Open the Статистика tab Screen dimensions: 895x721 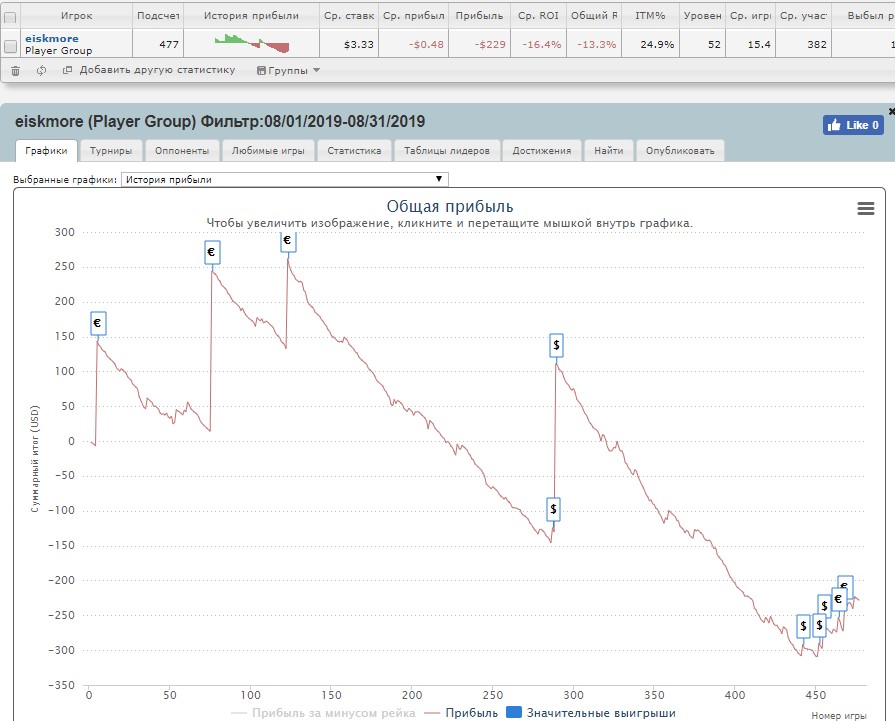[x=354, y=151]
